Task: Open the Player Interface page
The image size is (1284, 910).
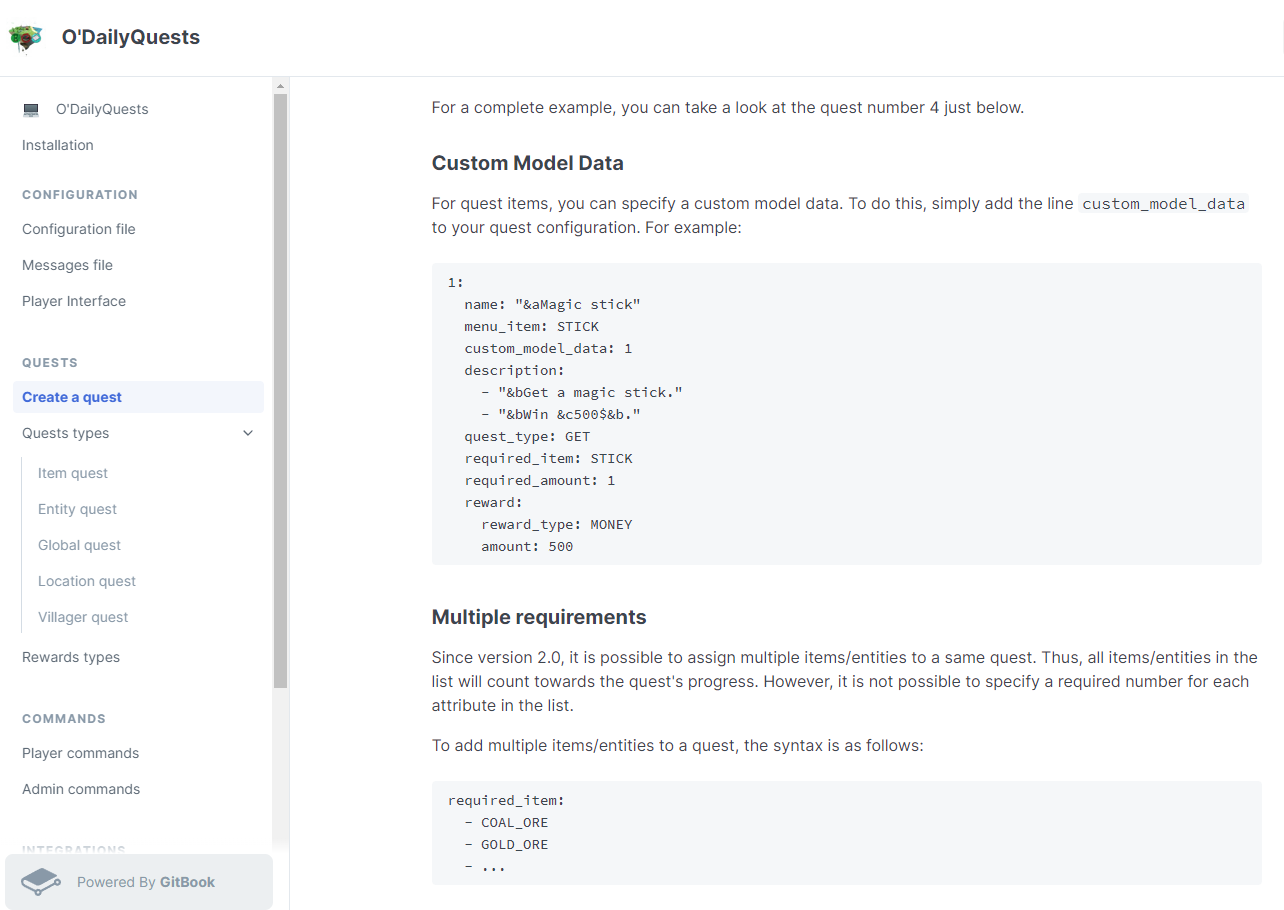Action: pos(74,301)
